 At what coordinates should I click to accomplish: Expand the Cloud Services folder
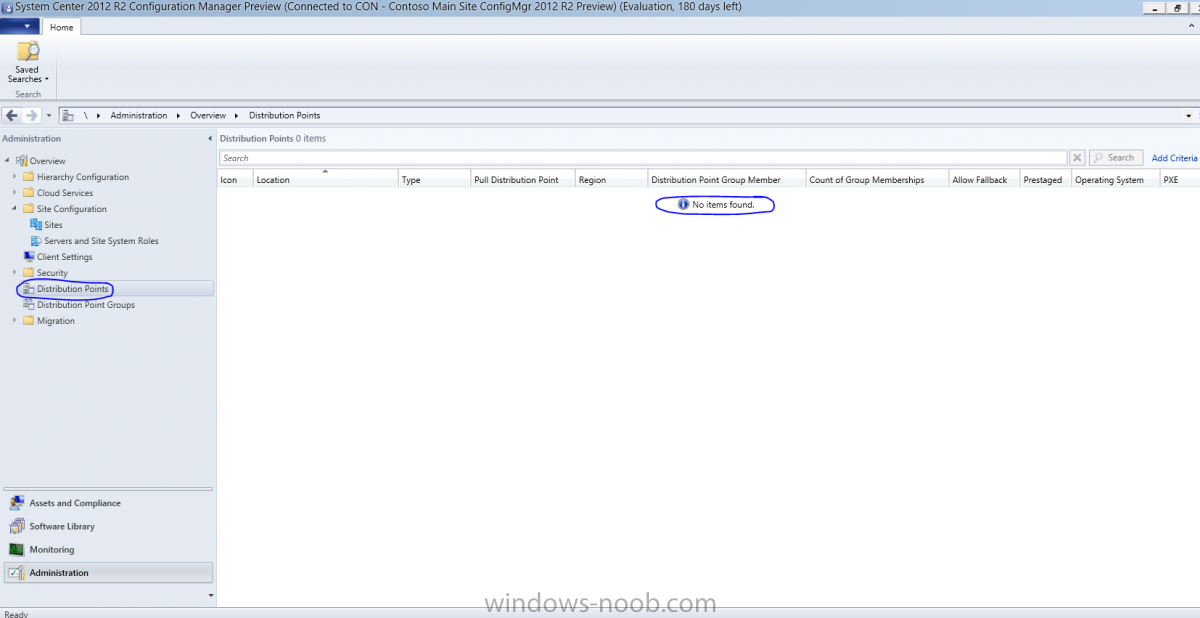(15, 193)
